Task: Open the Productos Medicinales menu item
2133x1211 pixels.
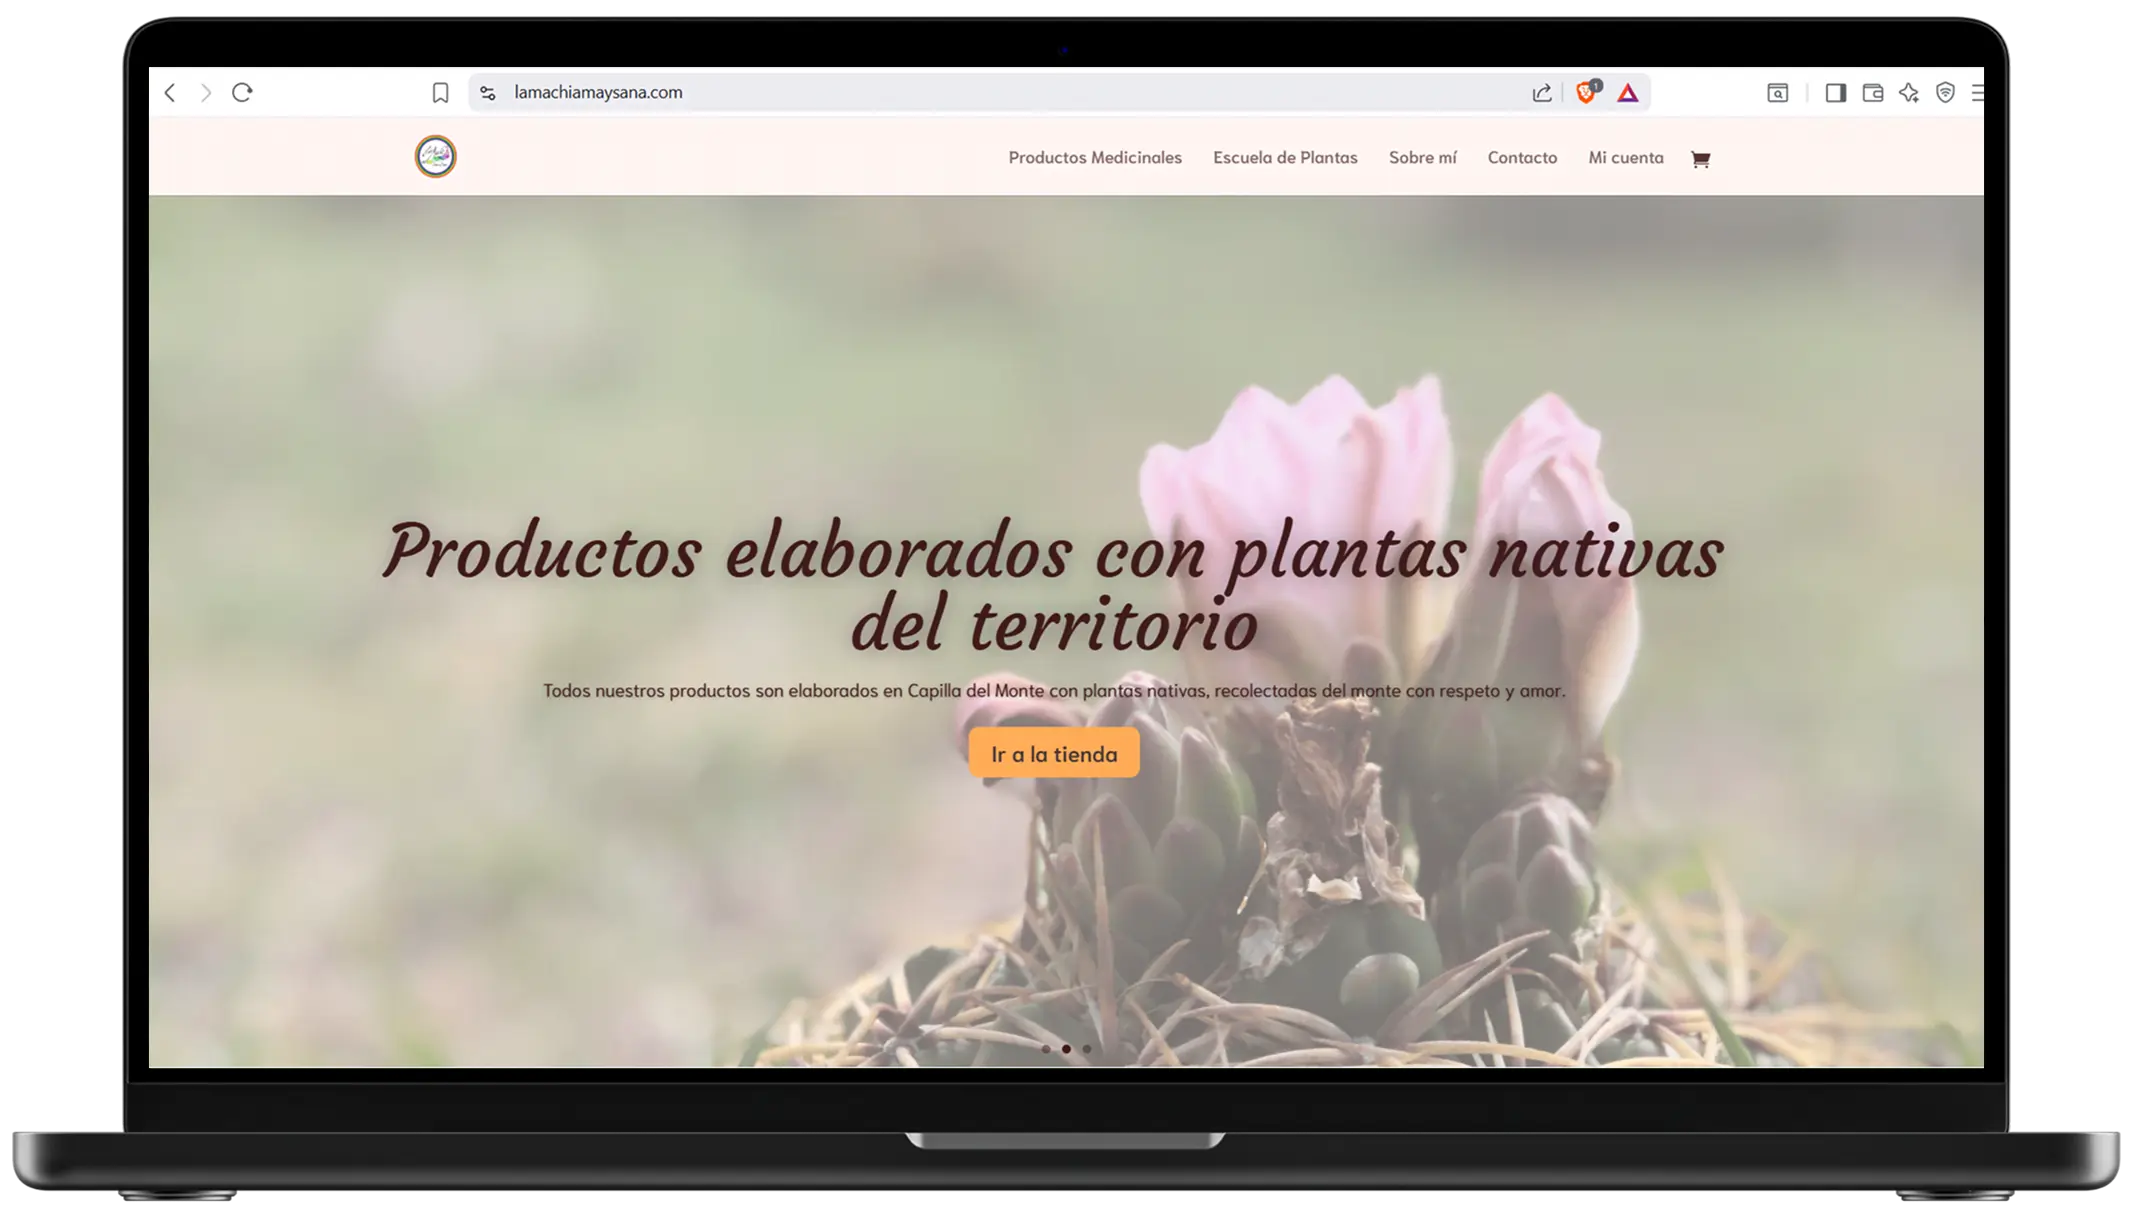Action: pyautogui.click(x=1094, y=158)
